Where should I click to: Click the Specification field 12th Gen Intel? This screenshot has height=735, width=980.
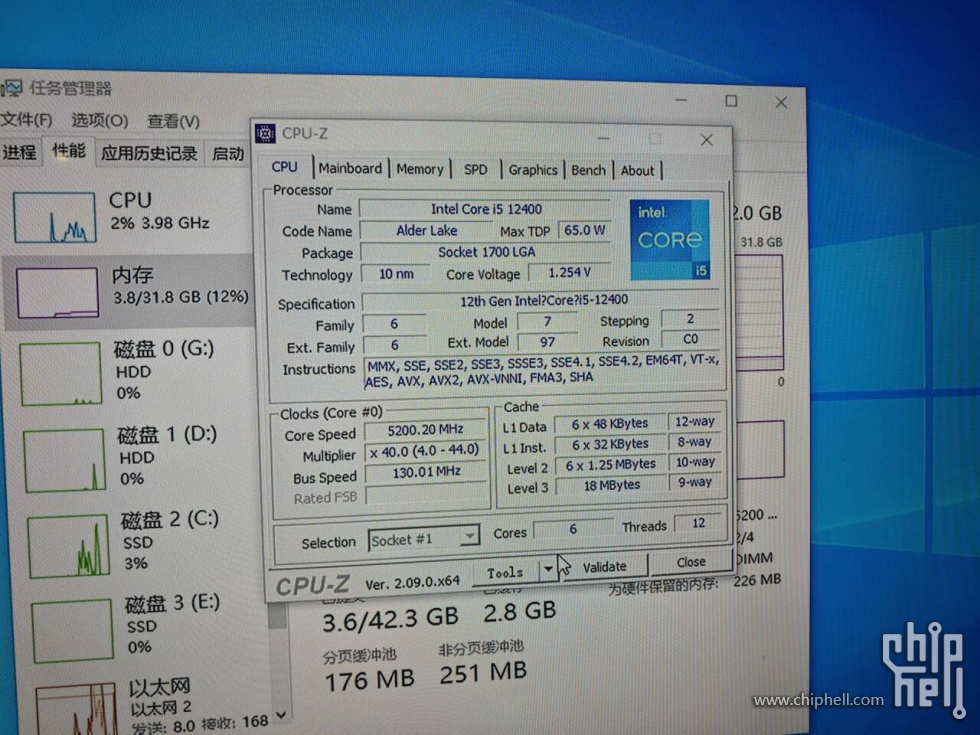tap(541, 301)
